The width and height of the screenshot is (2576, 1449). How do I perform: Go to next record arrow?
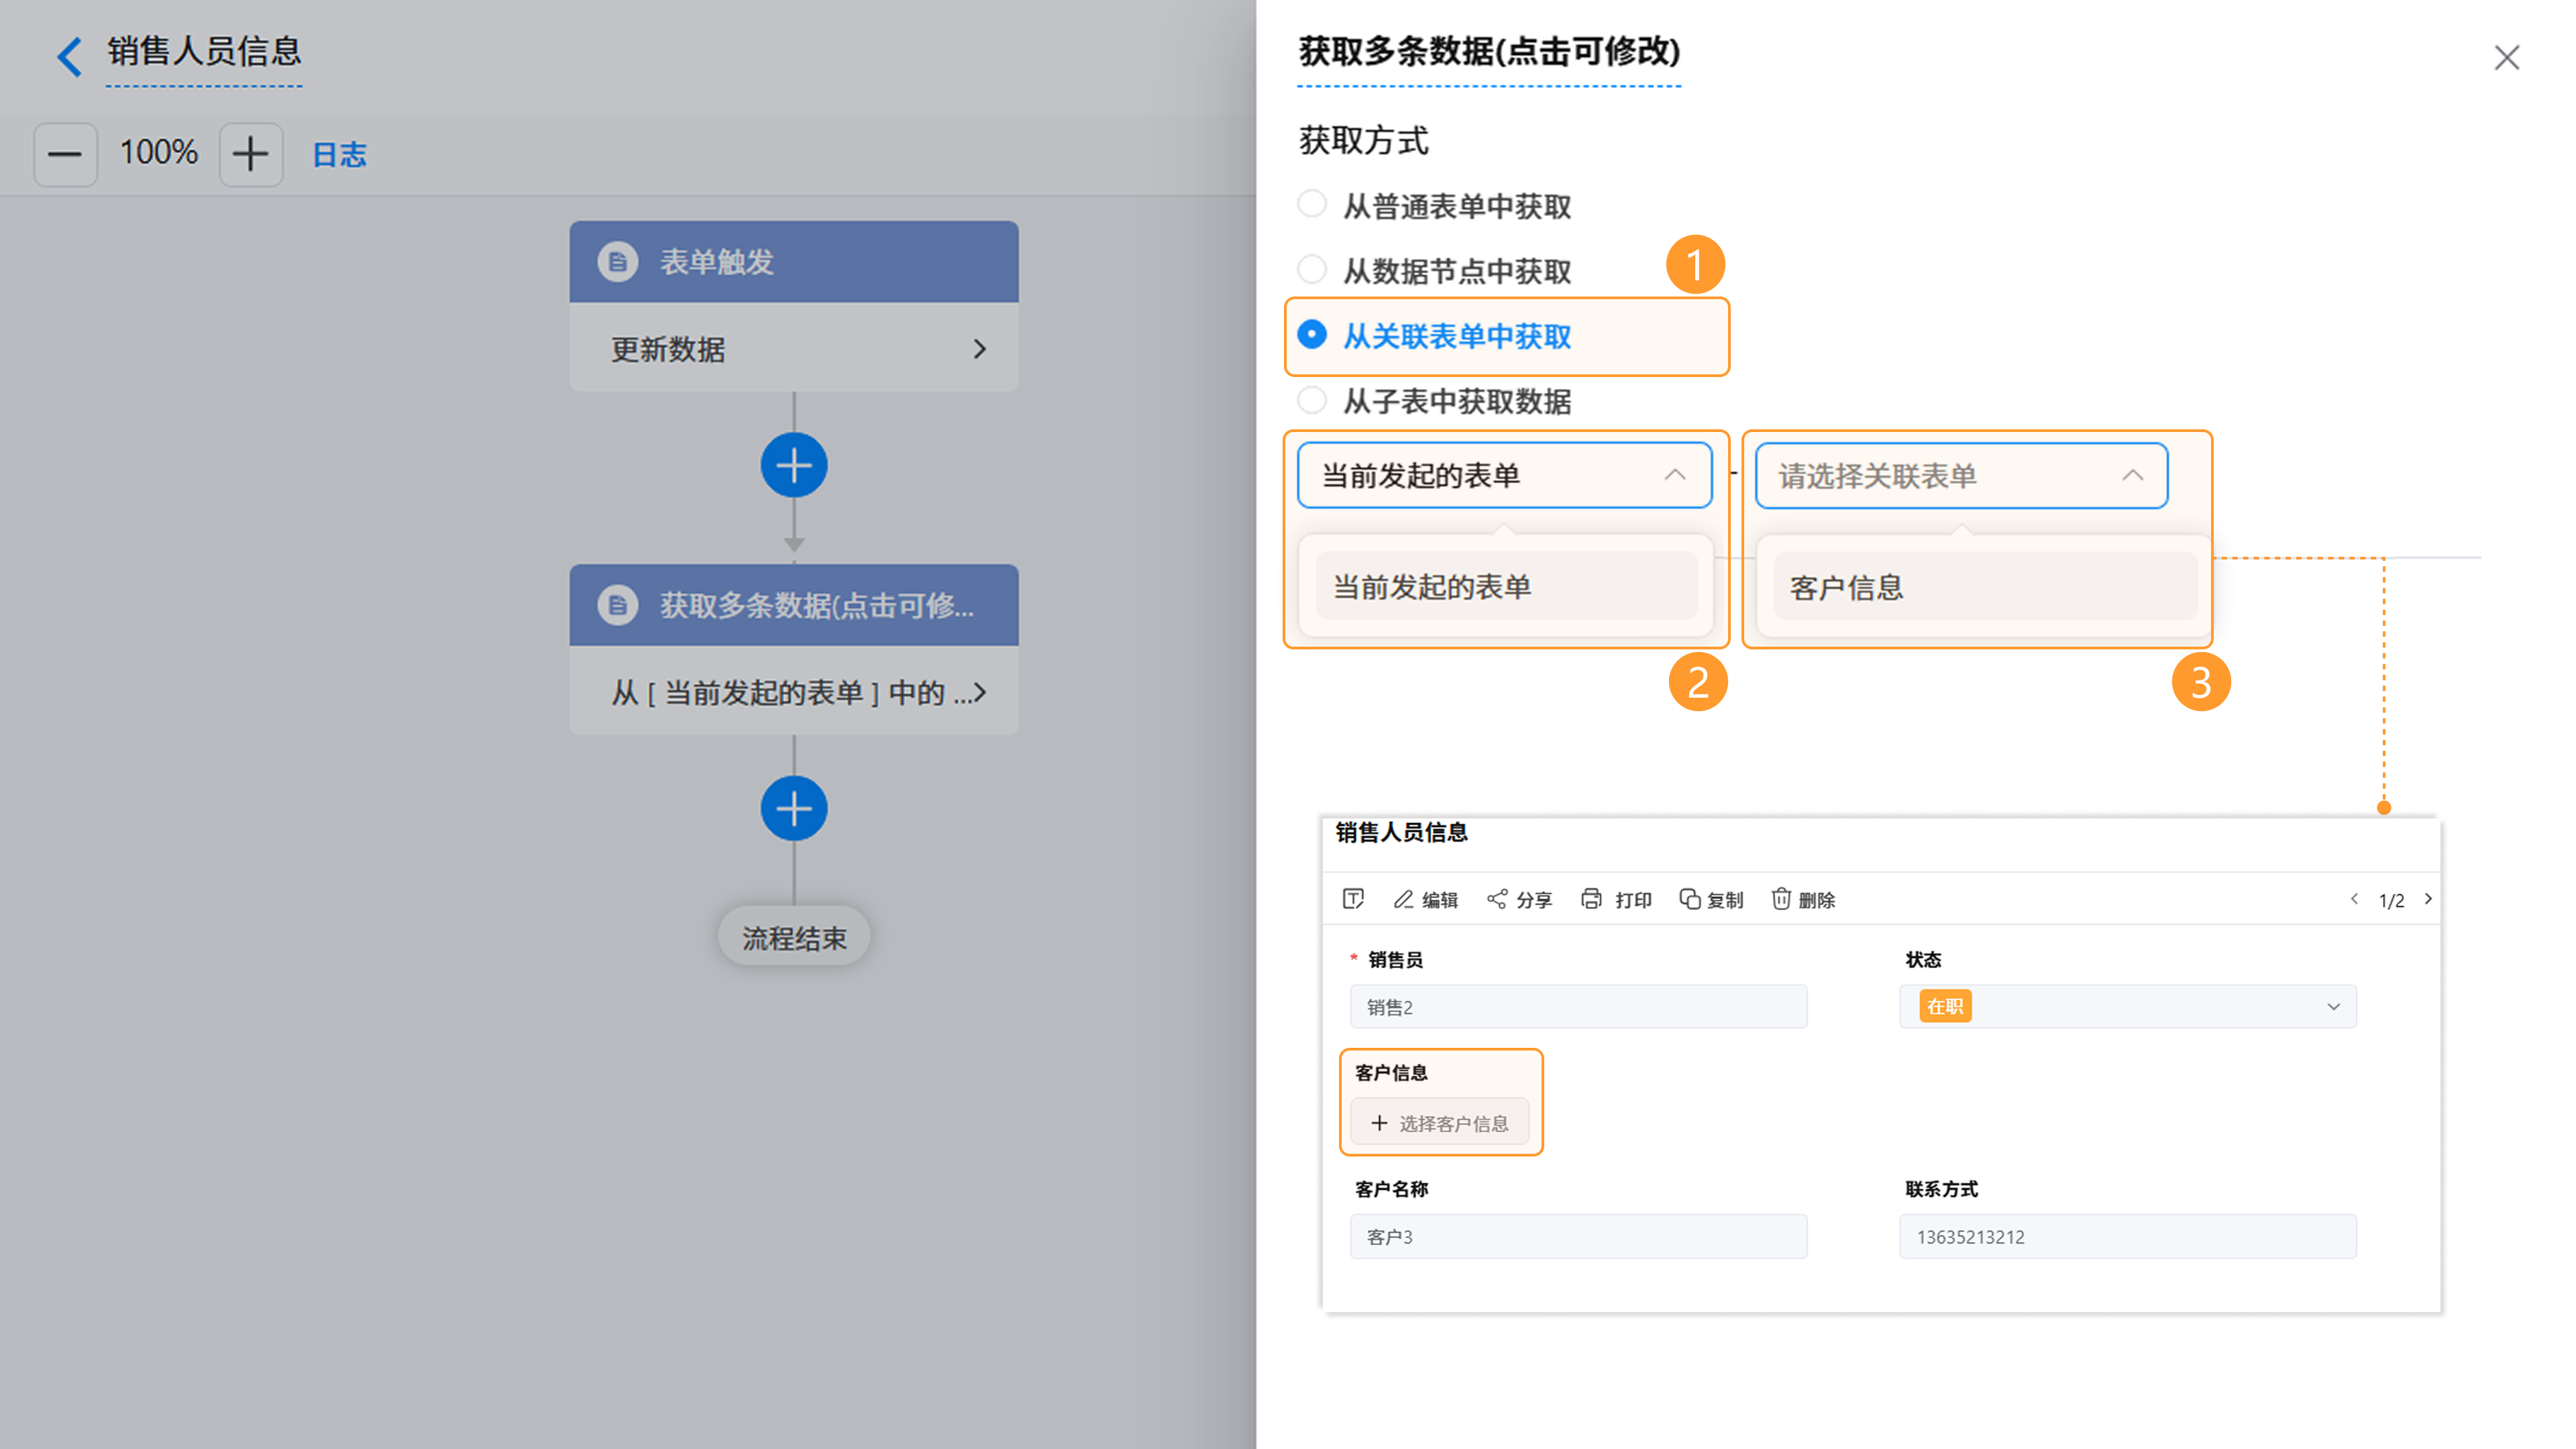click(x=2428, y=899)
